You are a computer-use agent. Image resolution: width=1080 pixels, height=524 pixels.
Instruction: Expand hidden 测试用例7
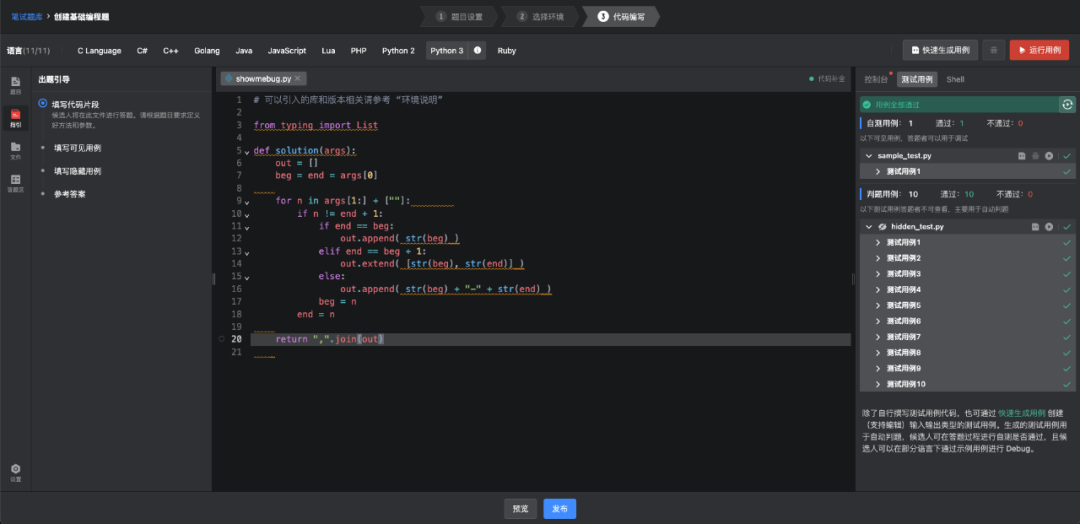click(878, 337)
